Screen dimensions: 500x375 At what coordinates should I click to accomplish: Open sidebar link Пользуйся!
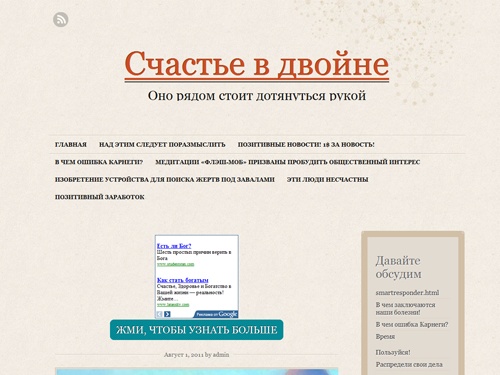pos(393,352)
